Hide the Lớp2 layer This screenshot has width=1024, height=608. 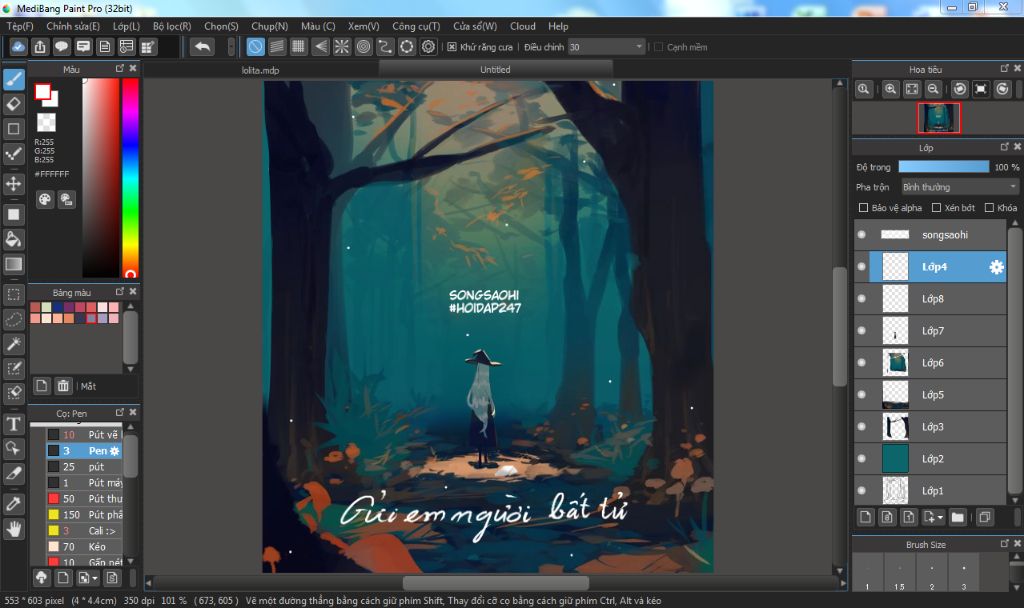click(861, 458)
